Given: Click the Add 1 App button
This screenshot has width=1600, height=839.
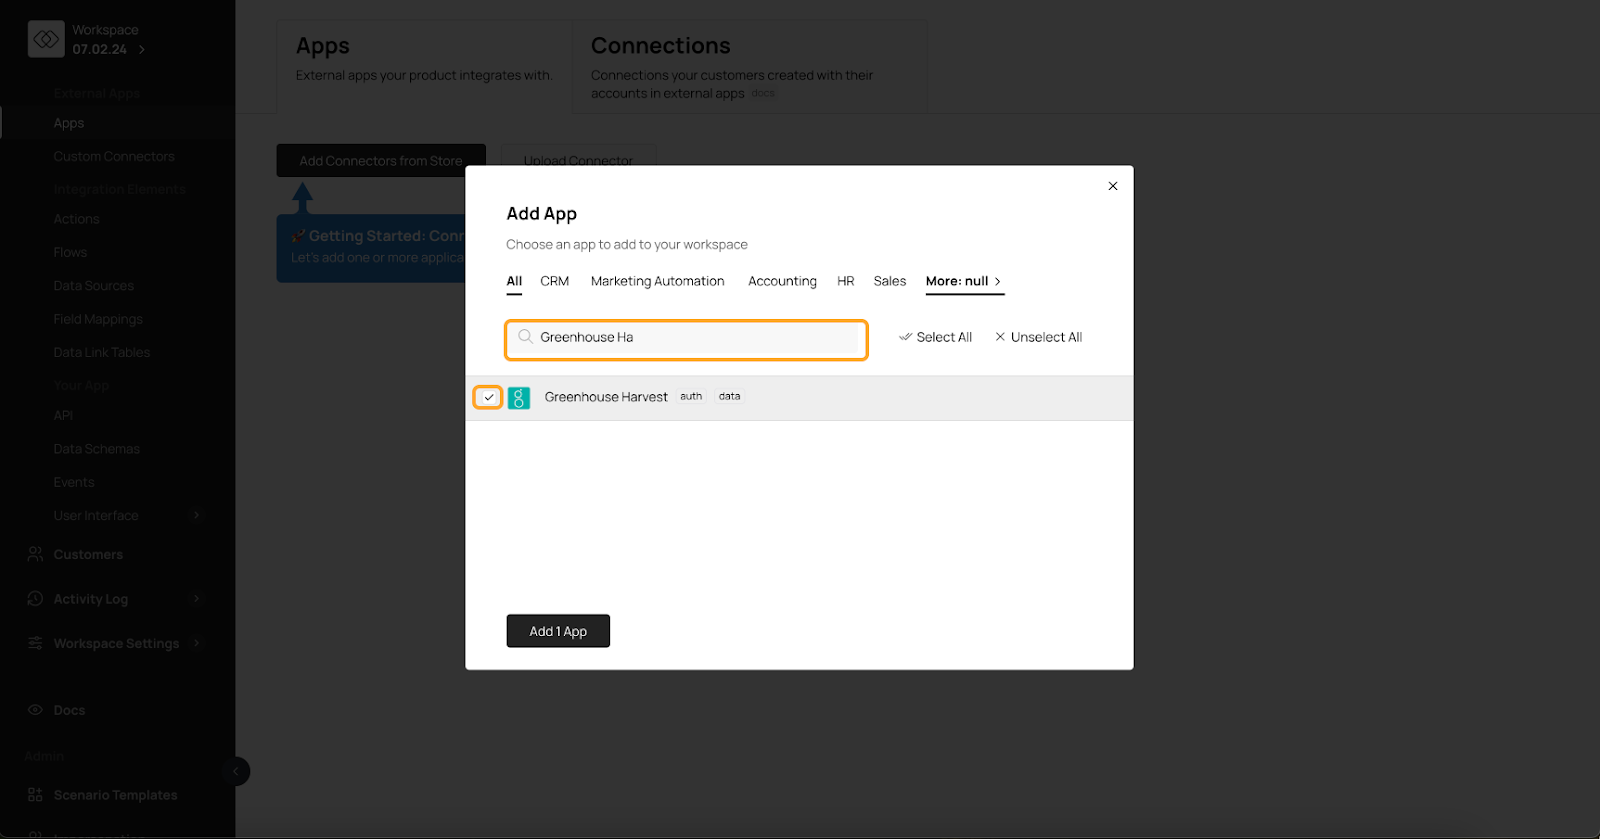Looking at the screenshot, I should pyautogui.click(x=558, y=631).
